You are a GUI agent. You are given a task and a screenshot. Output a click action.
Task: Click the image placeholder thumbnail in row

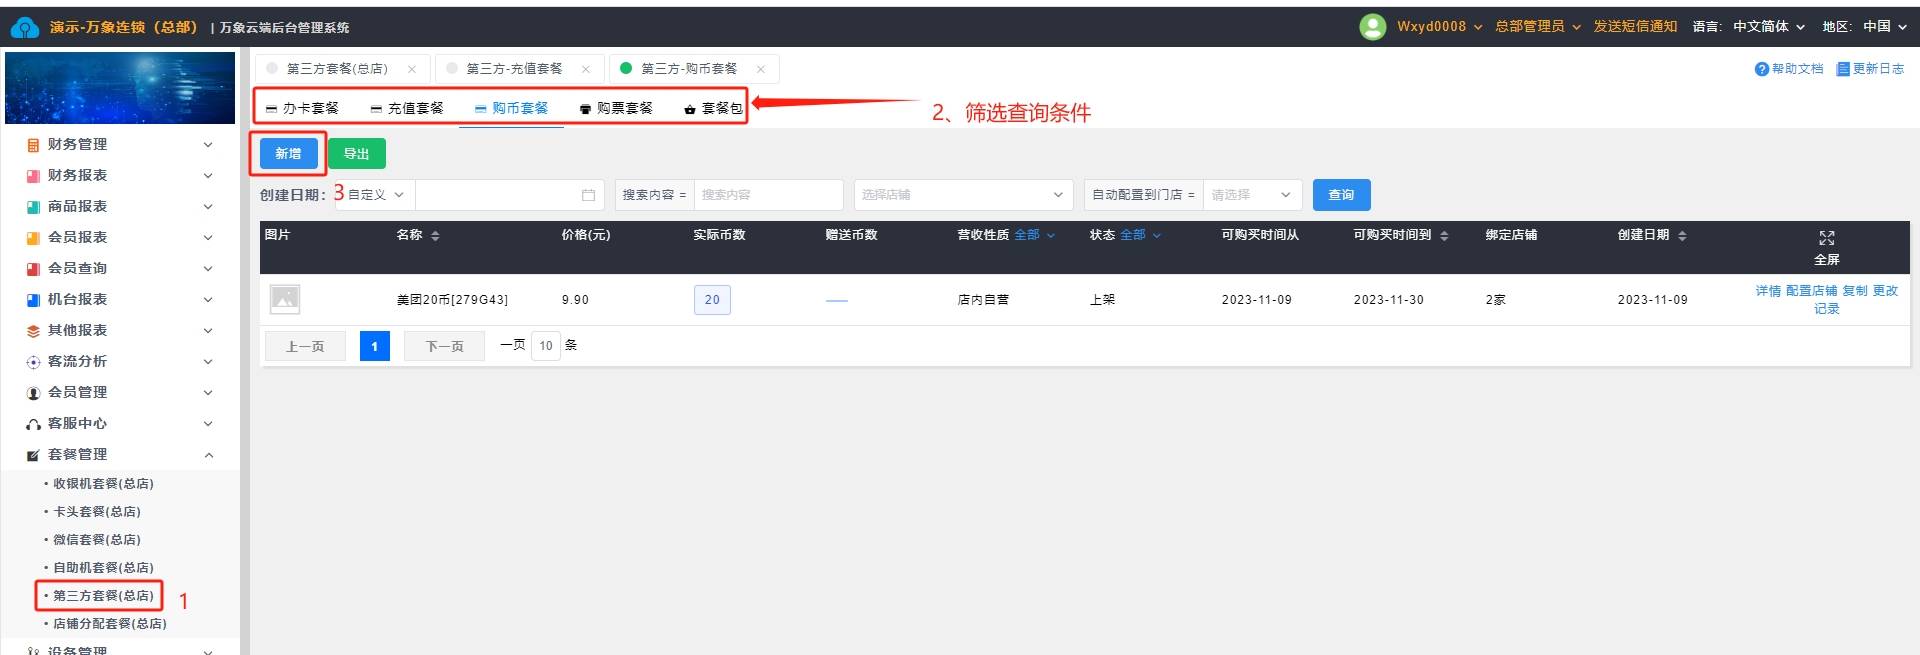285,299
